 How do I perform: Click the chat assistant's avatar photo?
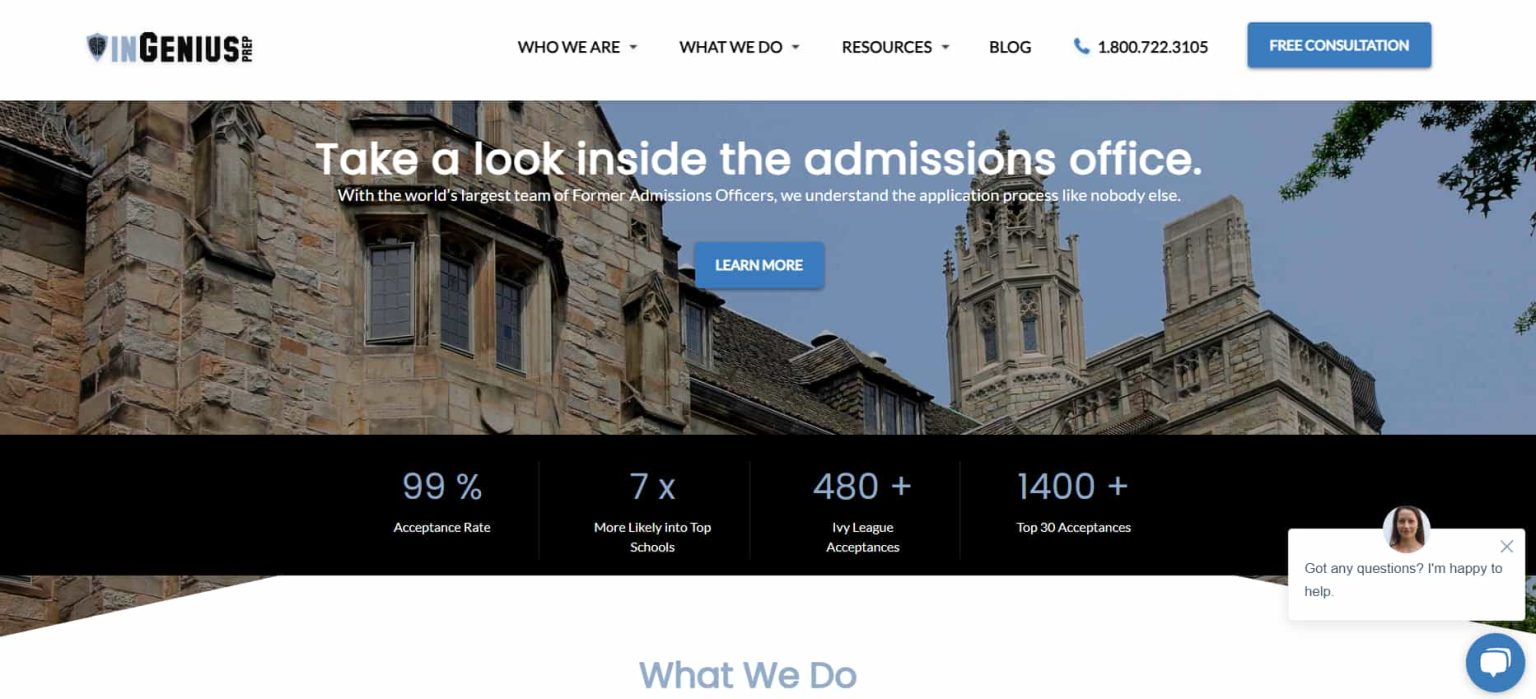tap(1406, 530)
